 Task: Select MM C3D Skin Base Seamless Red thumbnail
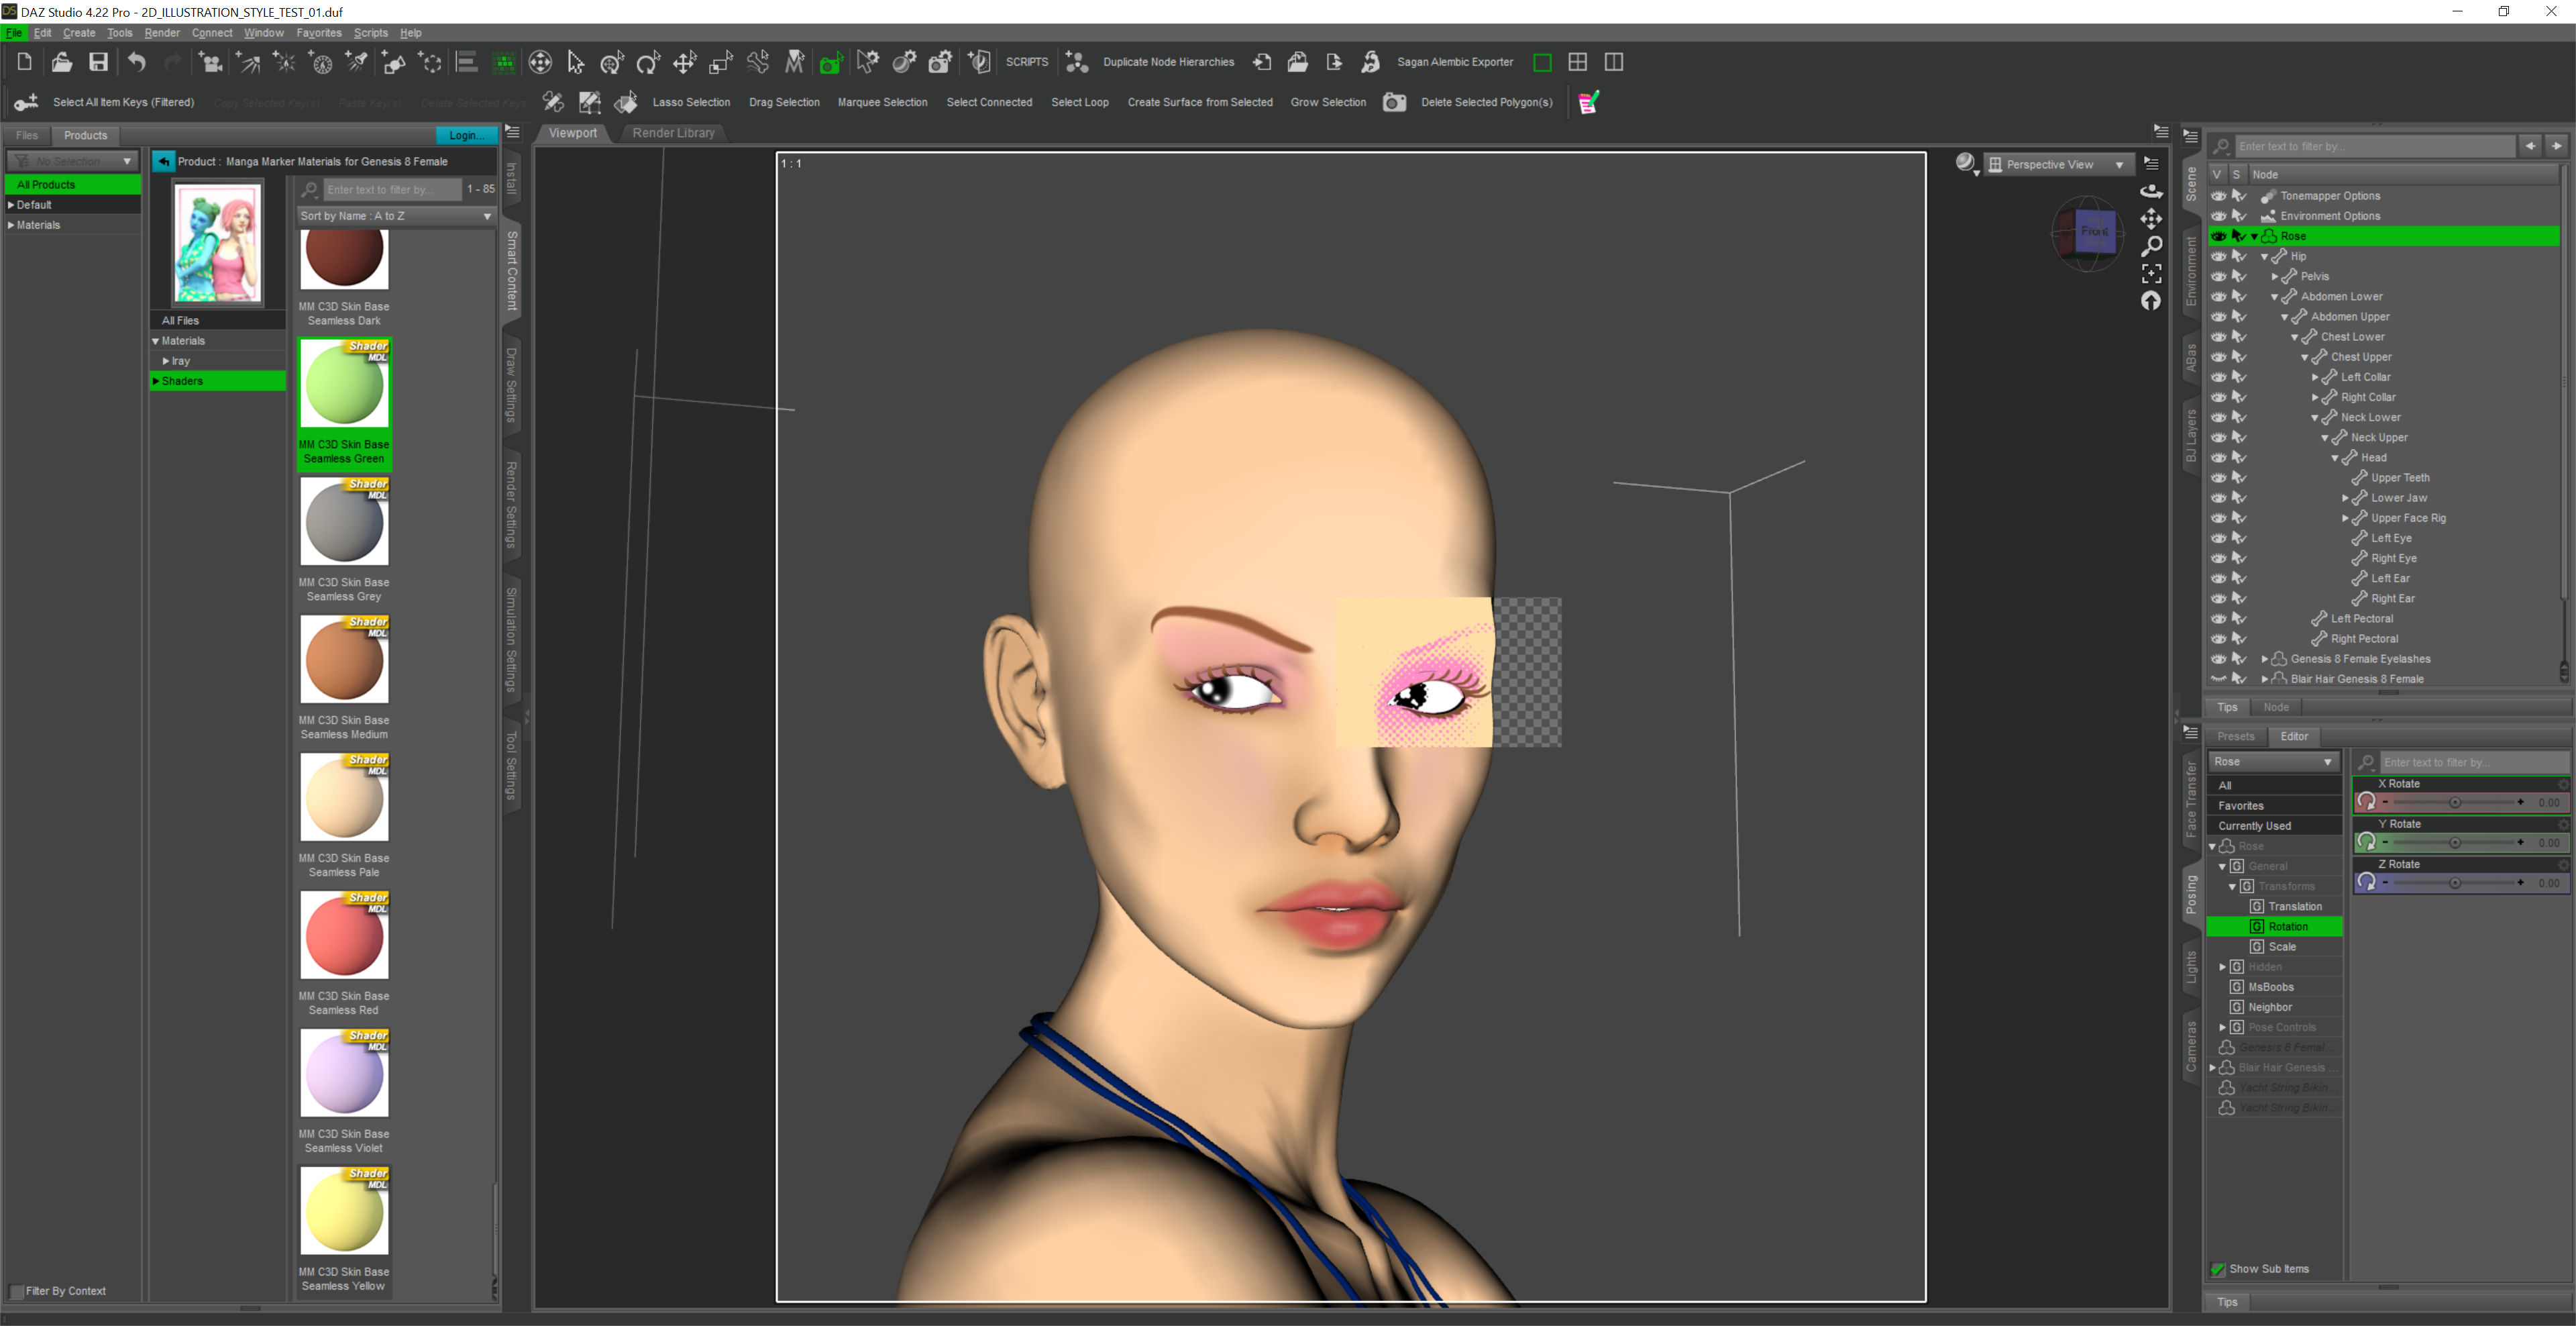point(344,935)
